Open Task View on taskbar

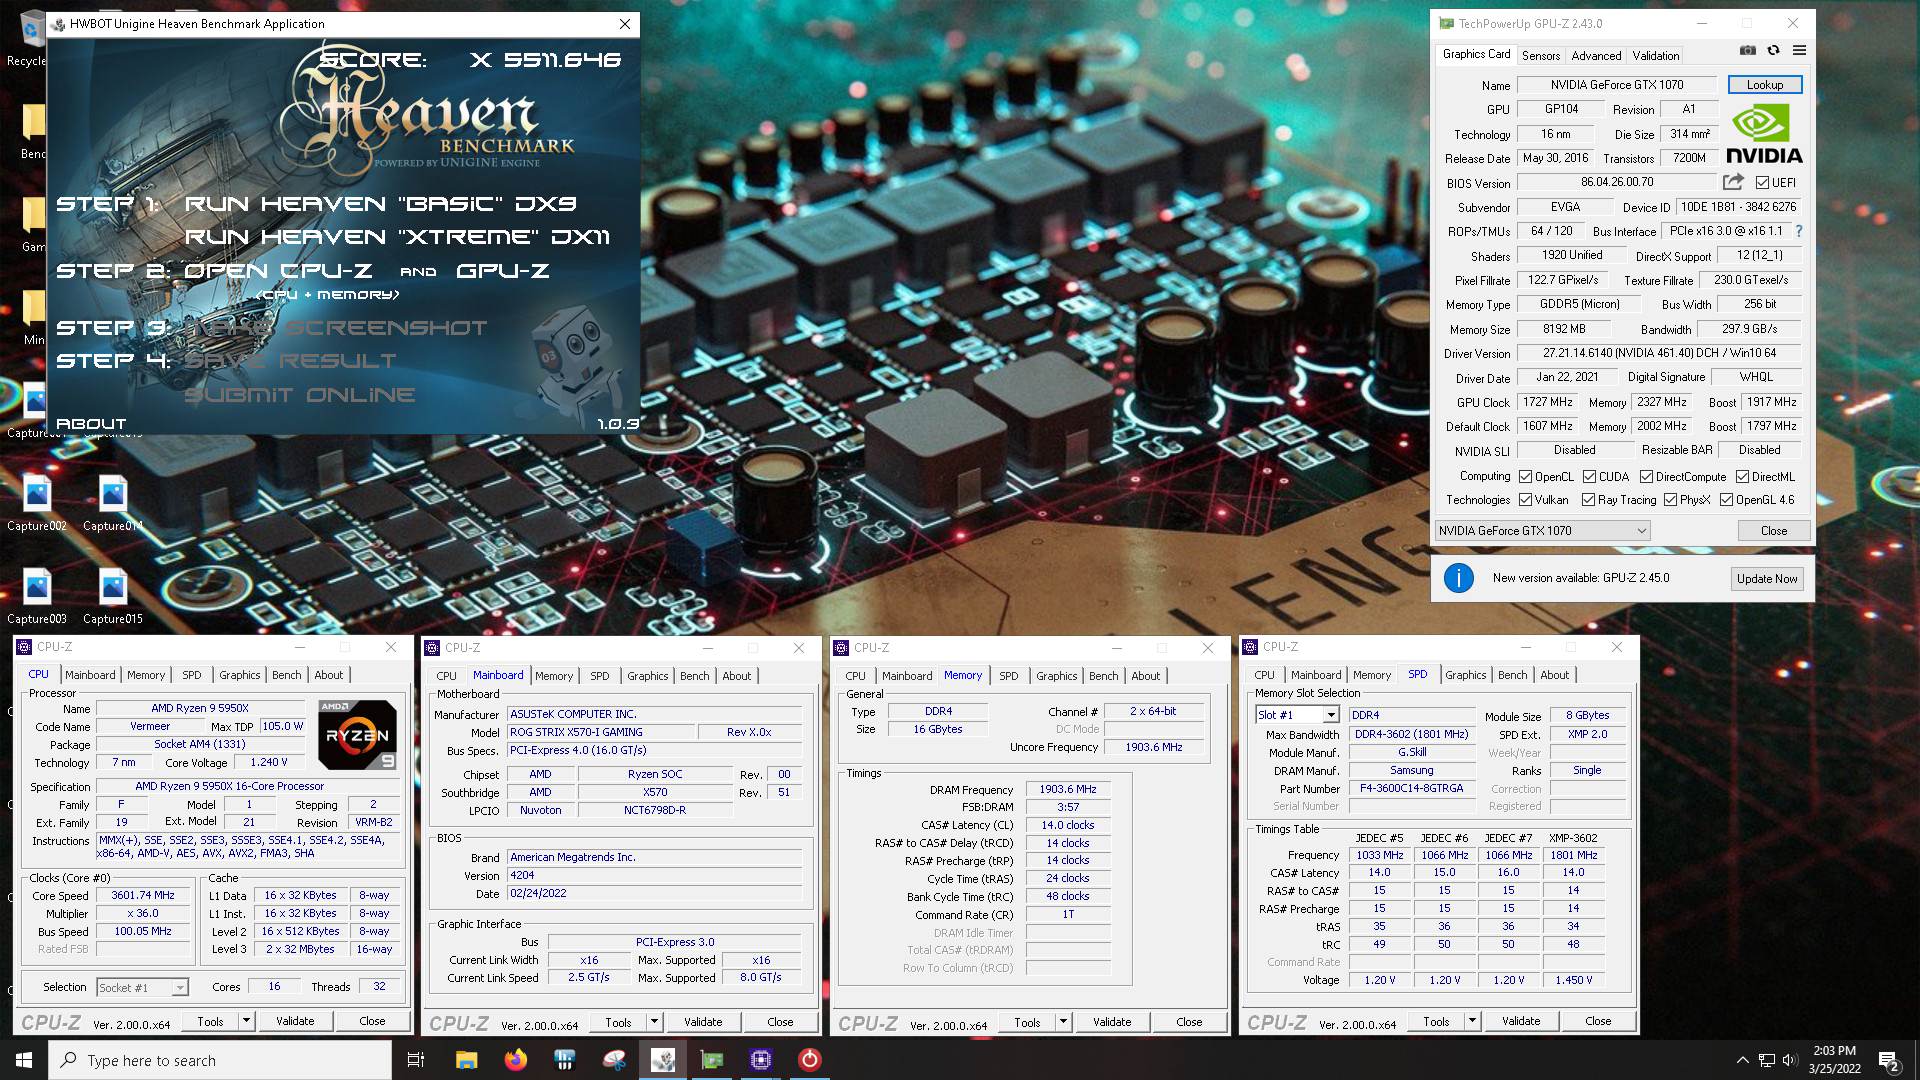(x=416, y=1060)
